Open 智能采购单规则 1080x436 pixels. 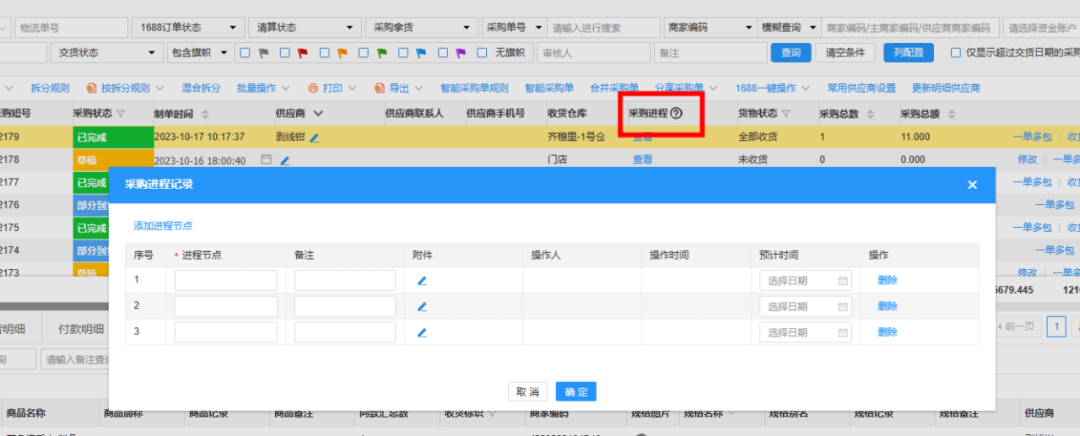pos(474,88)
